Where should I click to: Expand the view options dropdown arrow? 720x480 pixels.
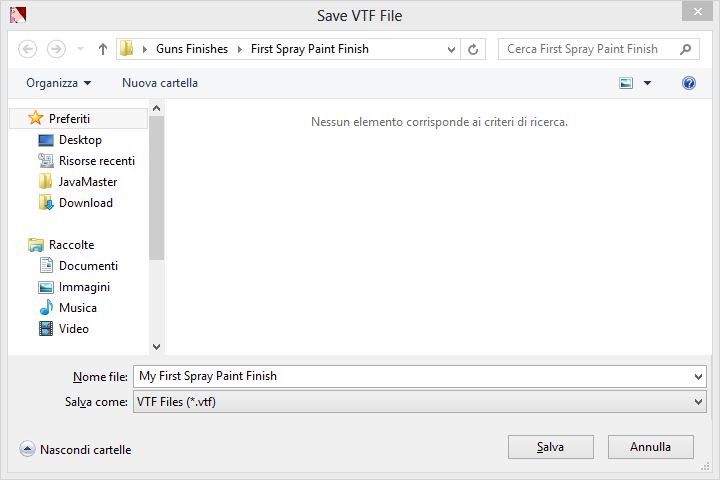click(x=648, y=83)
